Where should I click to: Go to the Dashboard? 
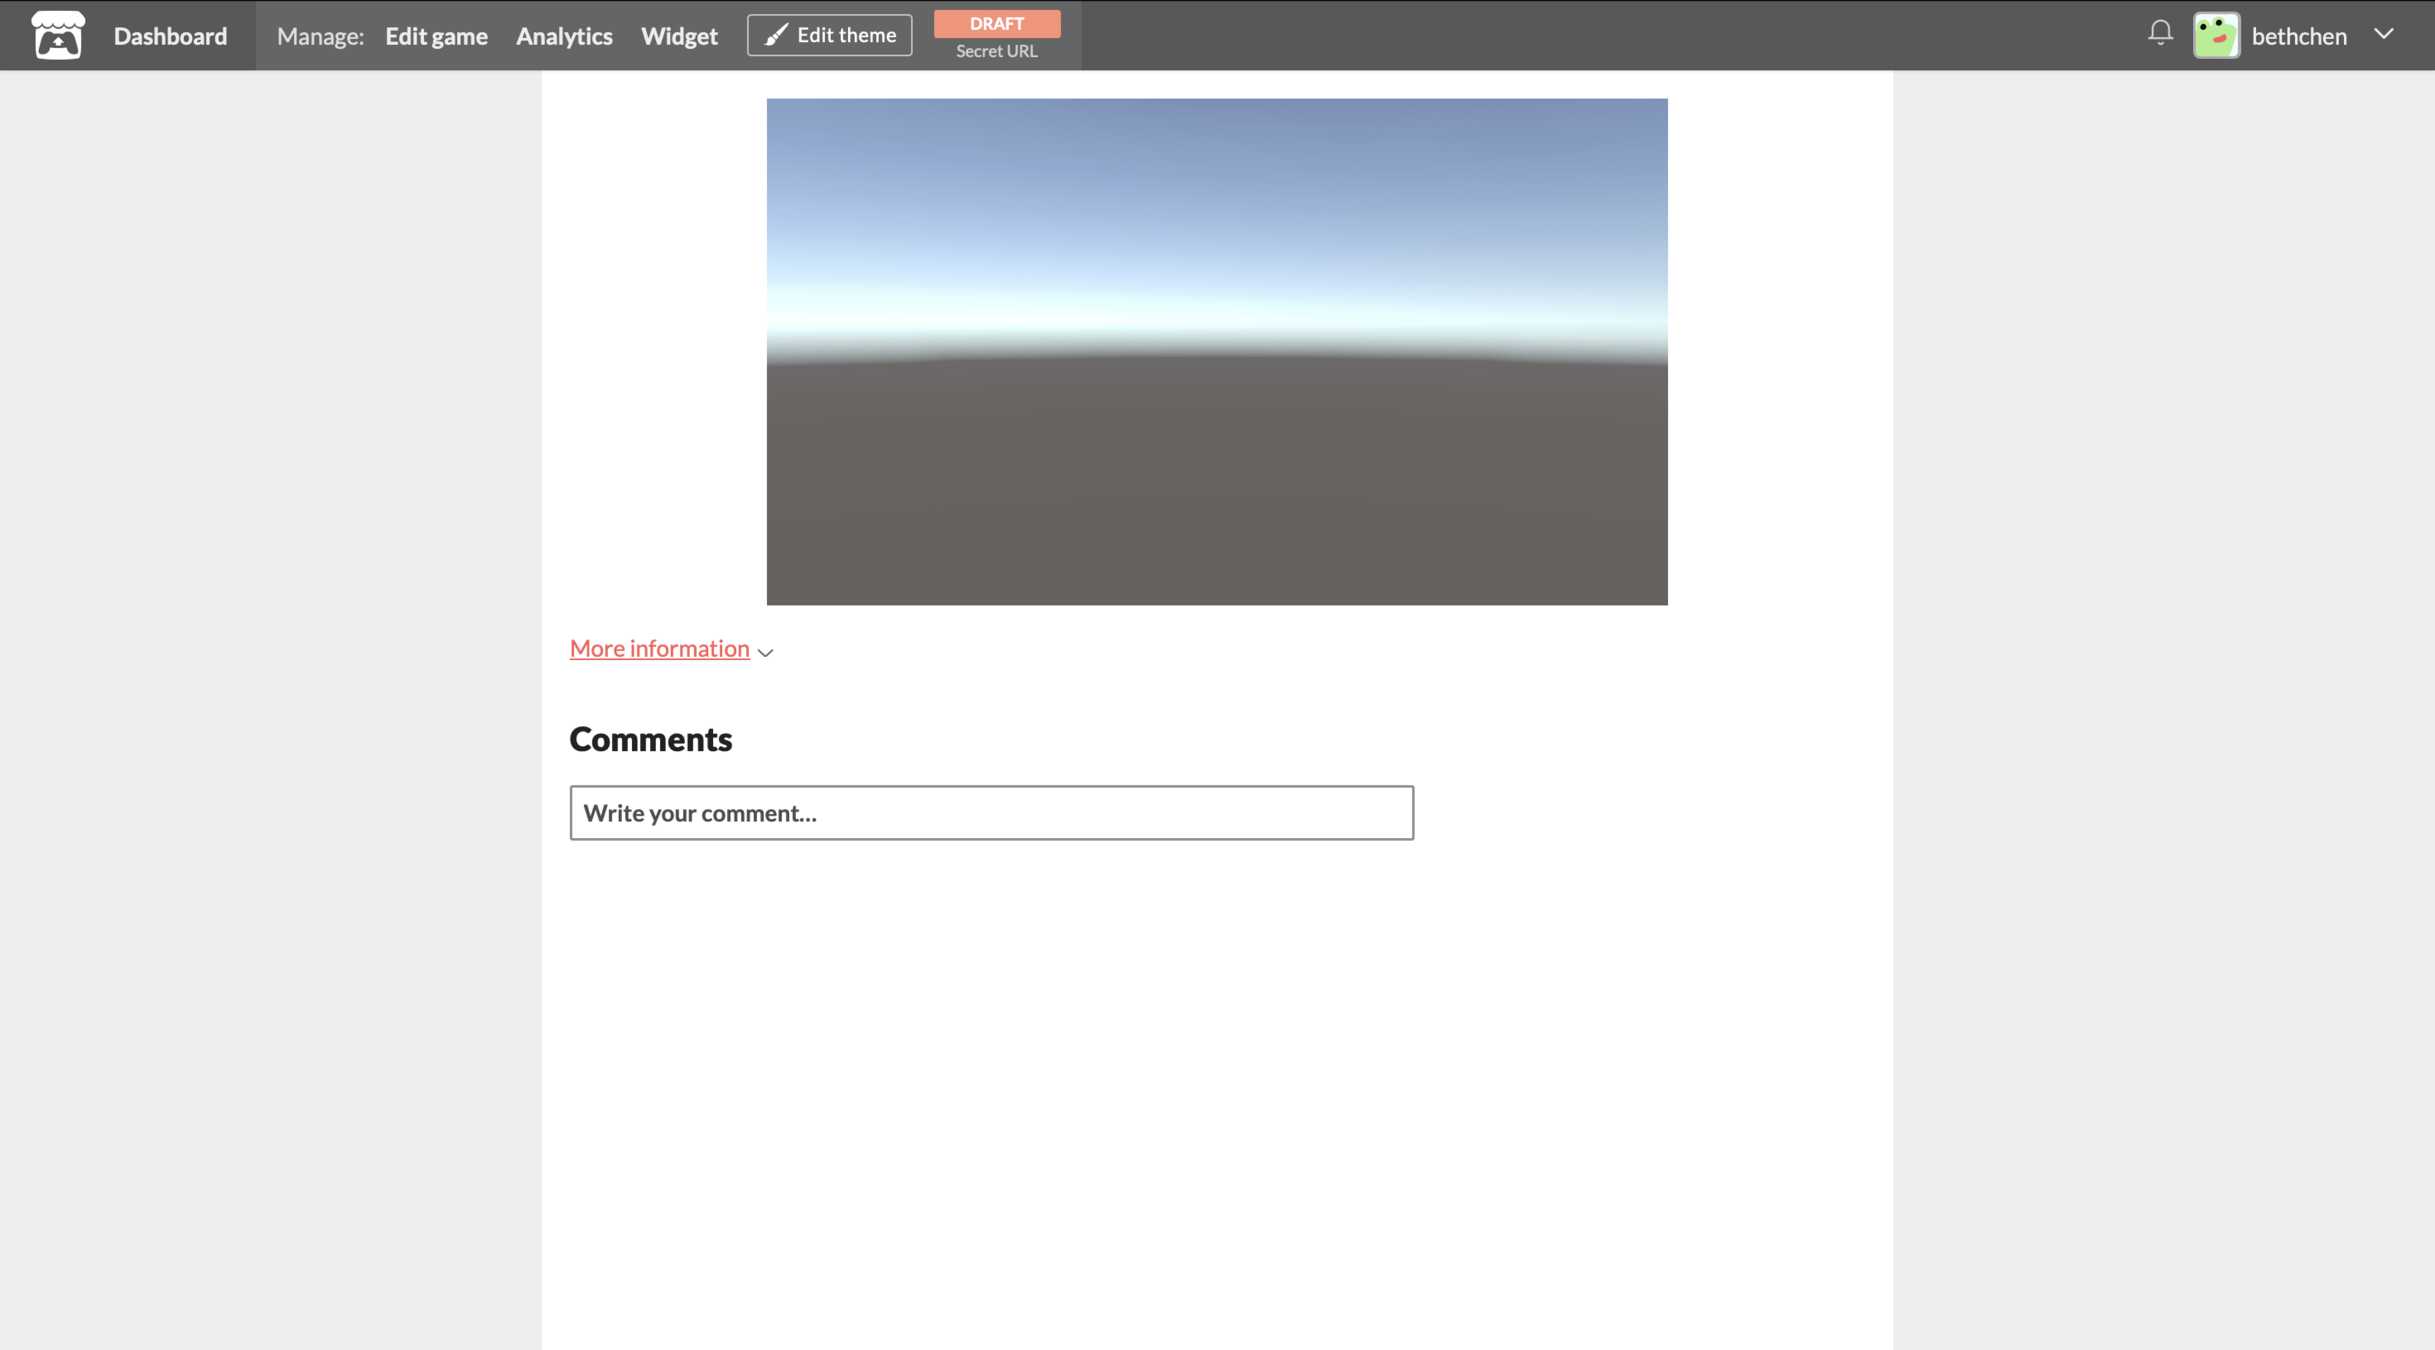point(170,36)
